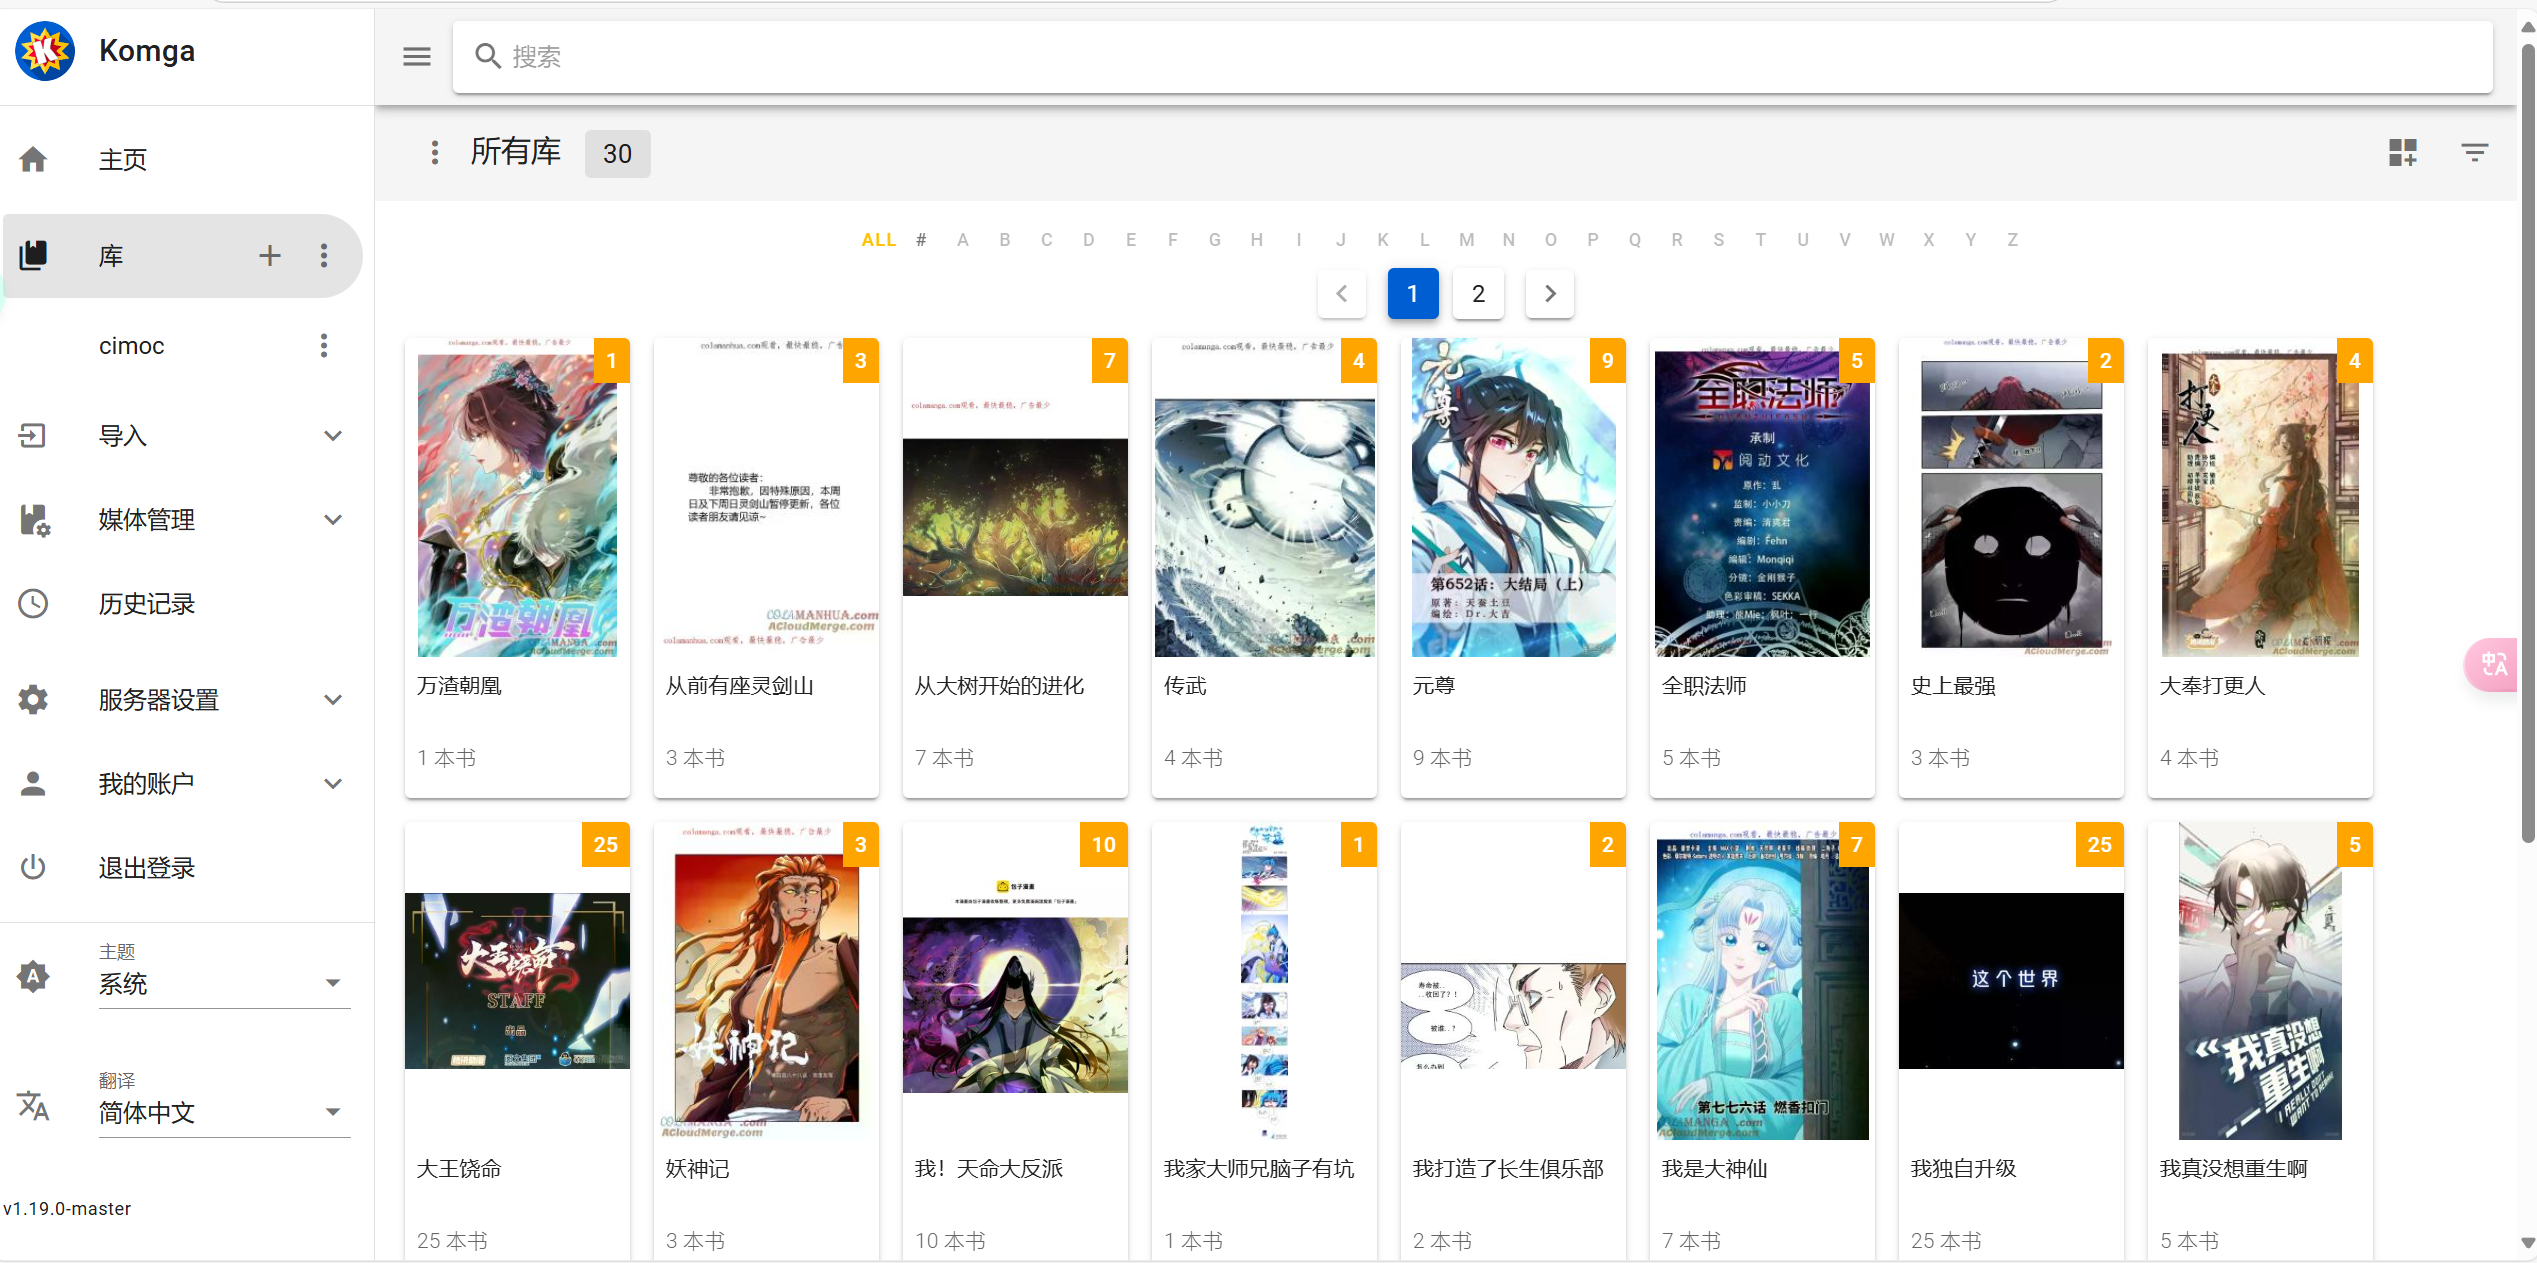Open 我！天命大反派 series cover
Viewport: 2537px width, 1263px height.
pos(1015,980)
